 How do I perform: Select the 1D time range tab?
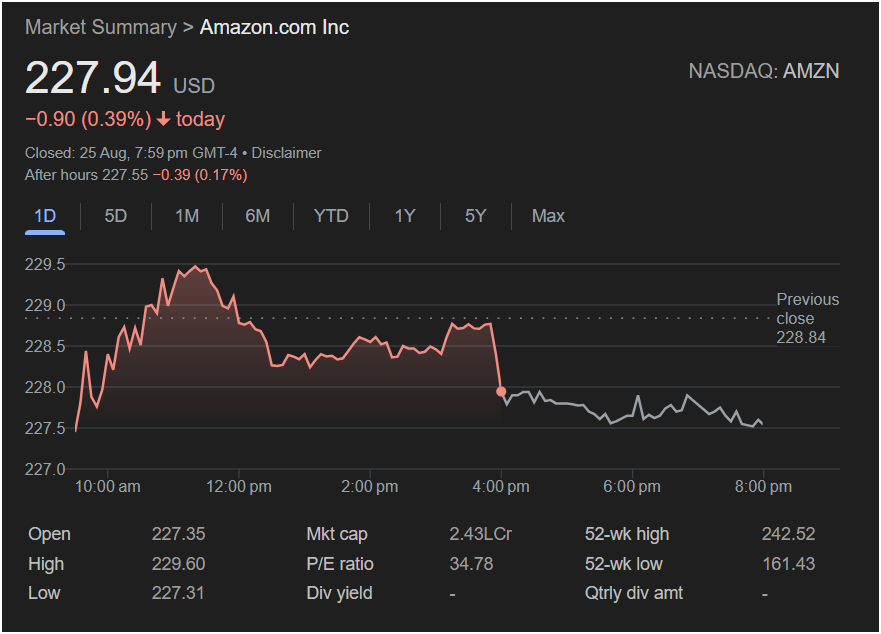(45, 216)
